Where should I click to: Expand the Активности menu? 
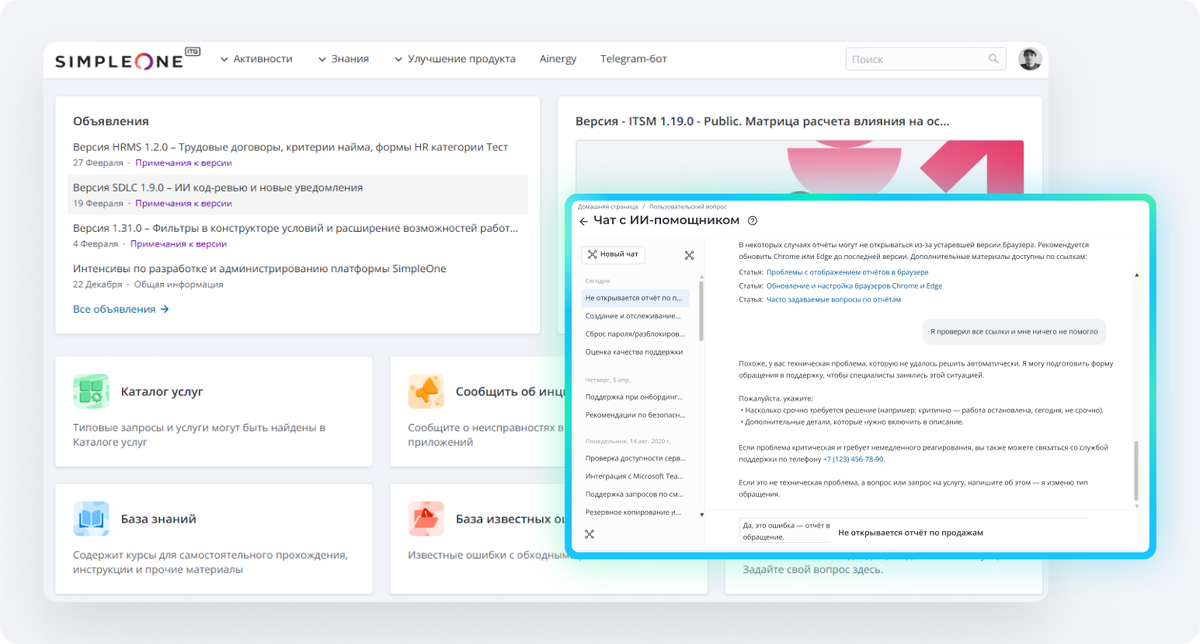(256, 59)
